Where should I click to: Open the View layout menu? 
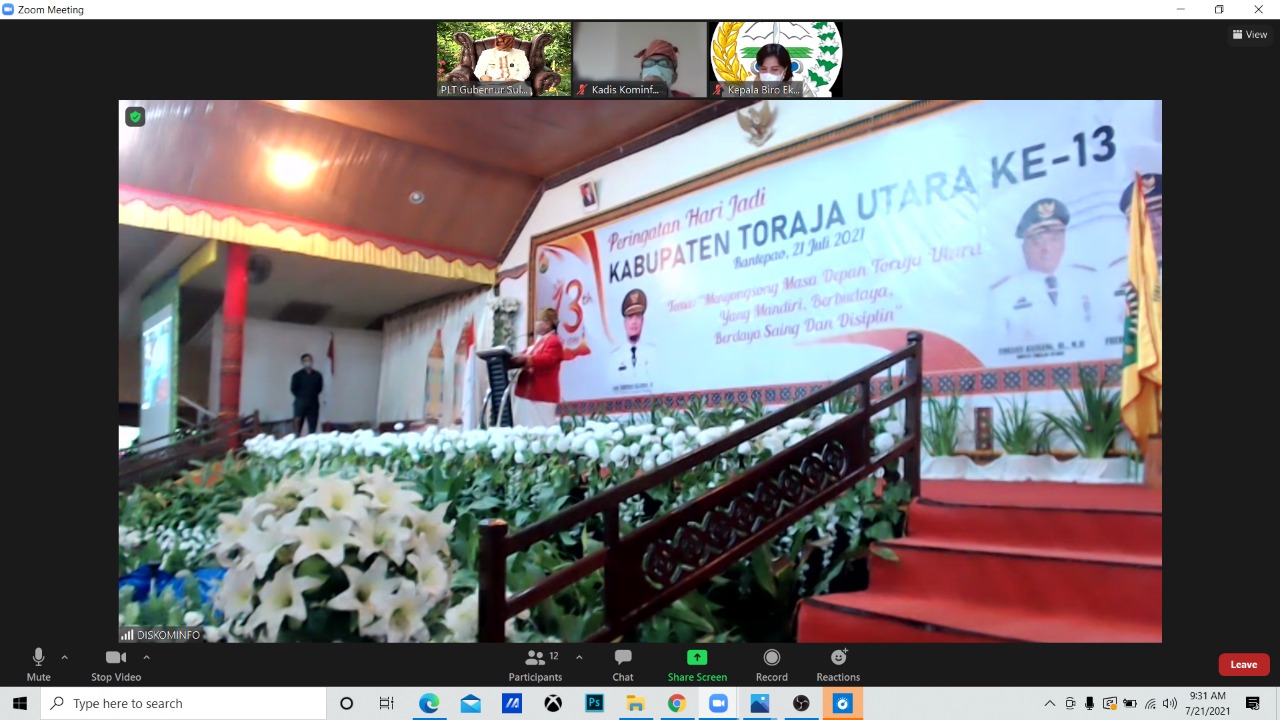pos(1250,34)
